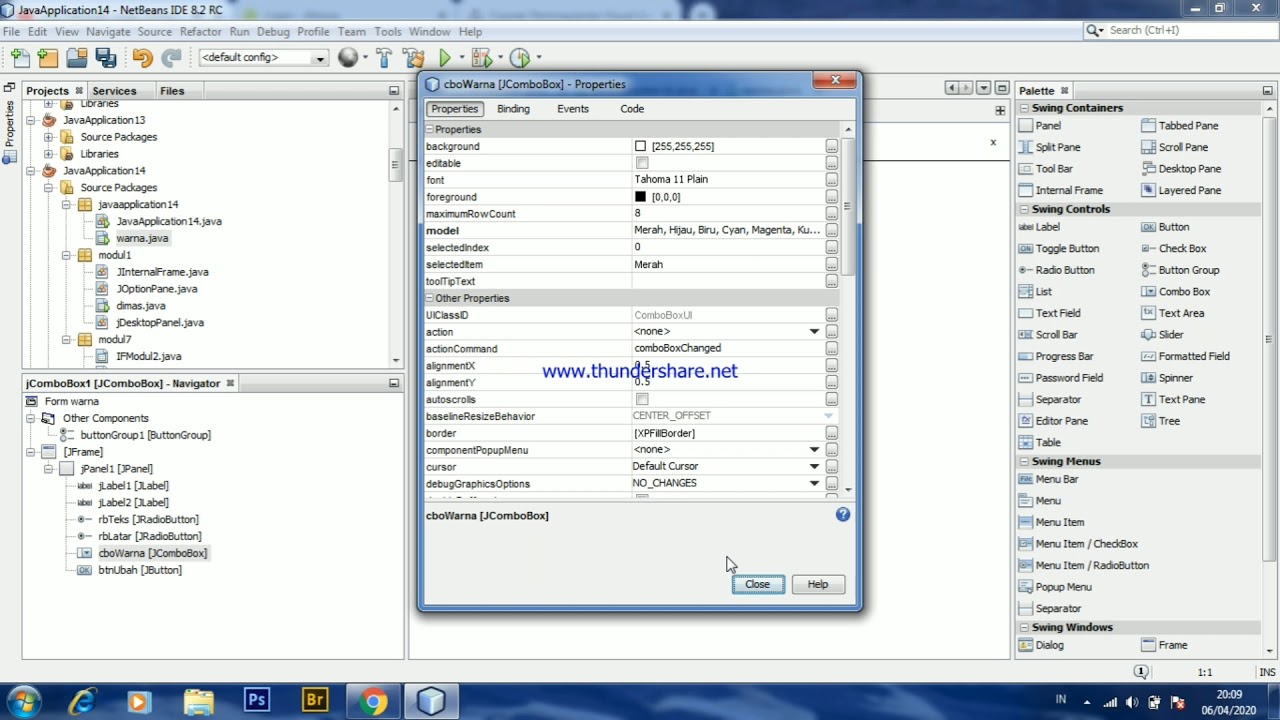Image resolution: width=1280 pixels, height=720 pixels.
Task: Open help icon in properties description area
Action: click(843, 514)
